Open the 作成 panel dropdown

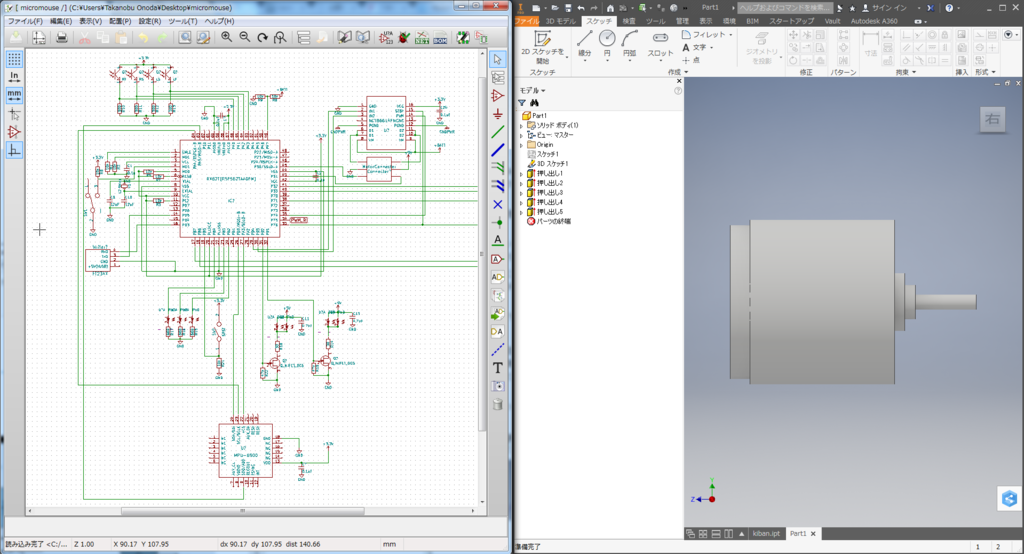(x=678, y=72)
